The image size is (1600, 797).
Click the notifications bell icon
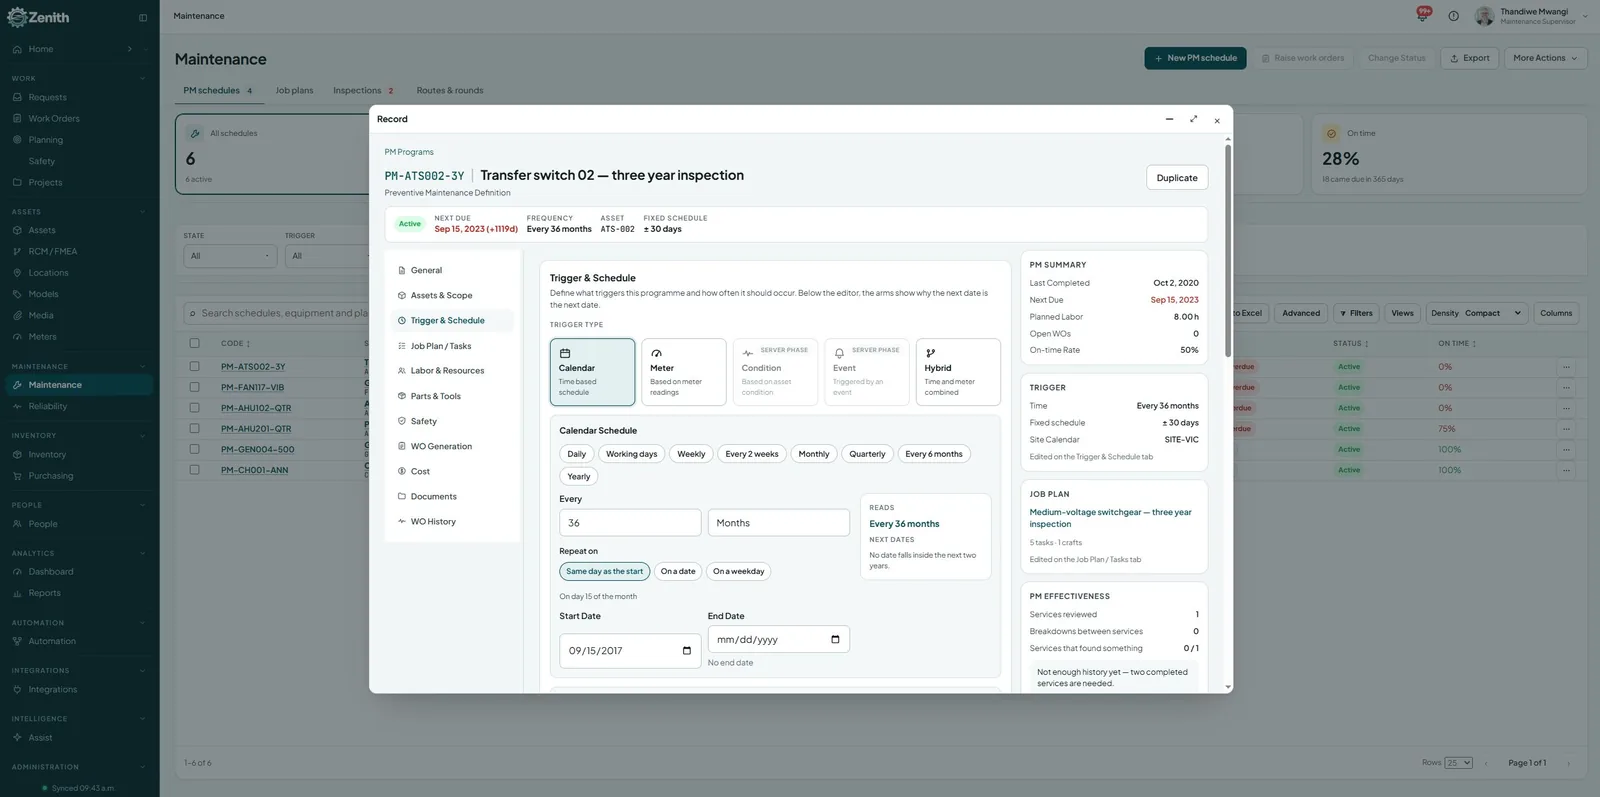pyautogui.click(x=1422, y=15)
